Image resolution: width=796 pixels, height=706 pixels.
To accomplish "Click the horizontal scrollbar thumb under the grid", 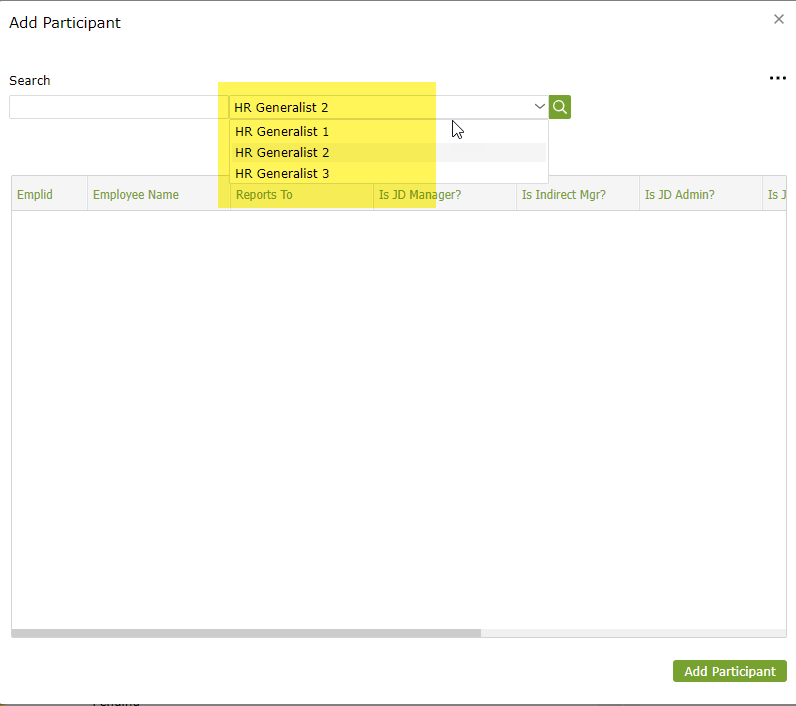I will pyautogui.click(x=246, y=633).
